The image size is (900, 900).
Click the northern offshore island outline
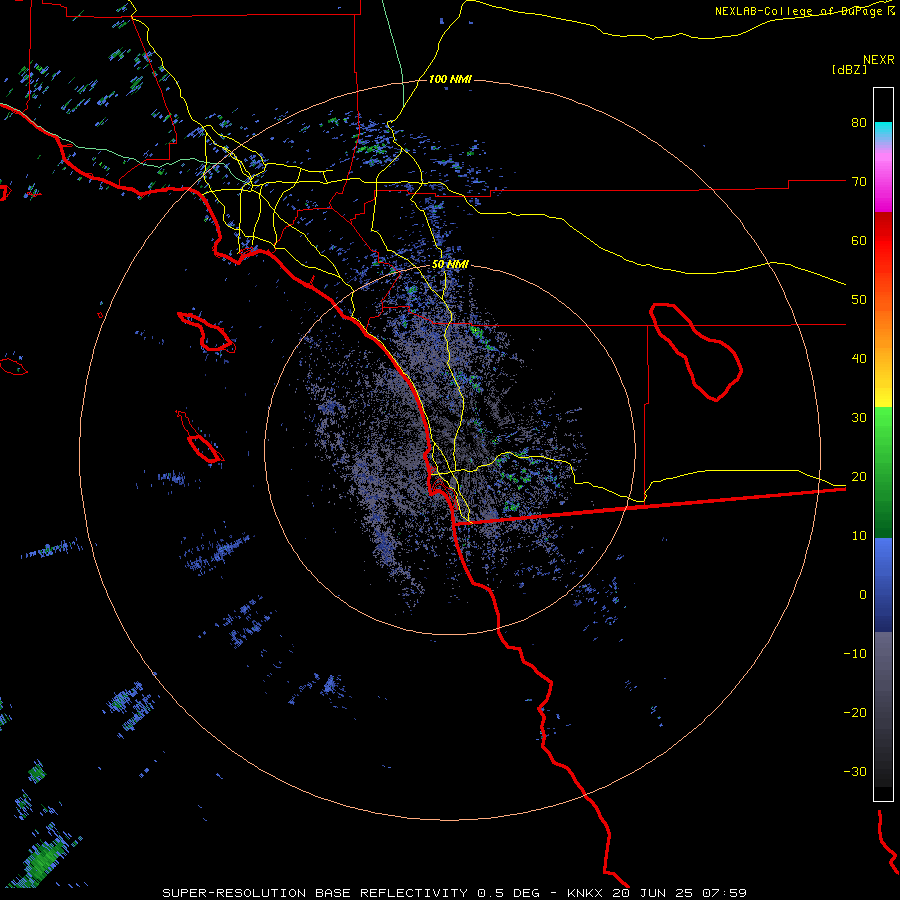pos(207,332)
